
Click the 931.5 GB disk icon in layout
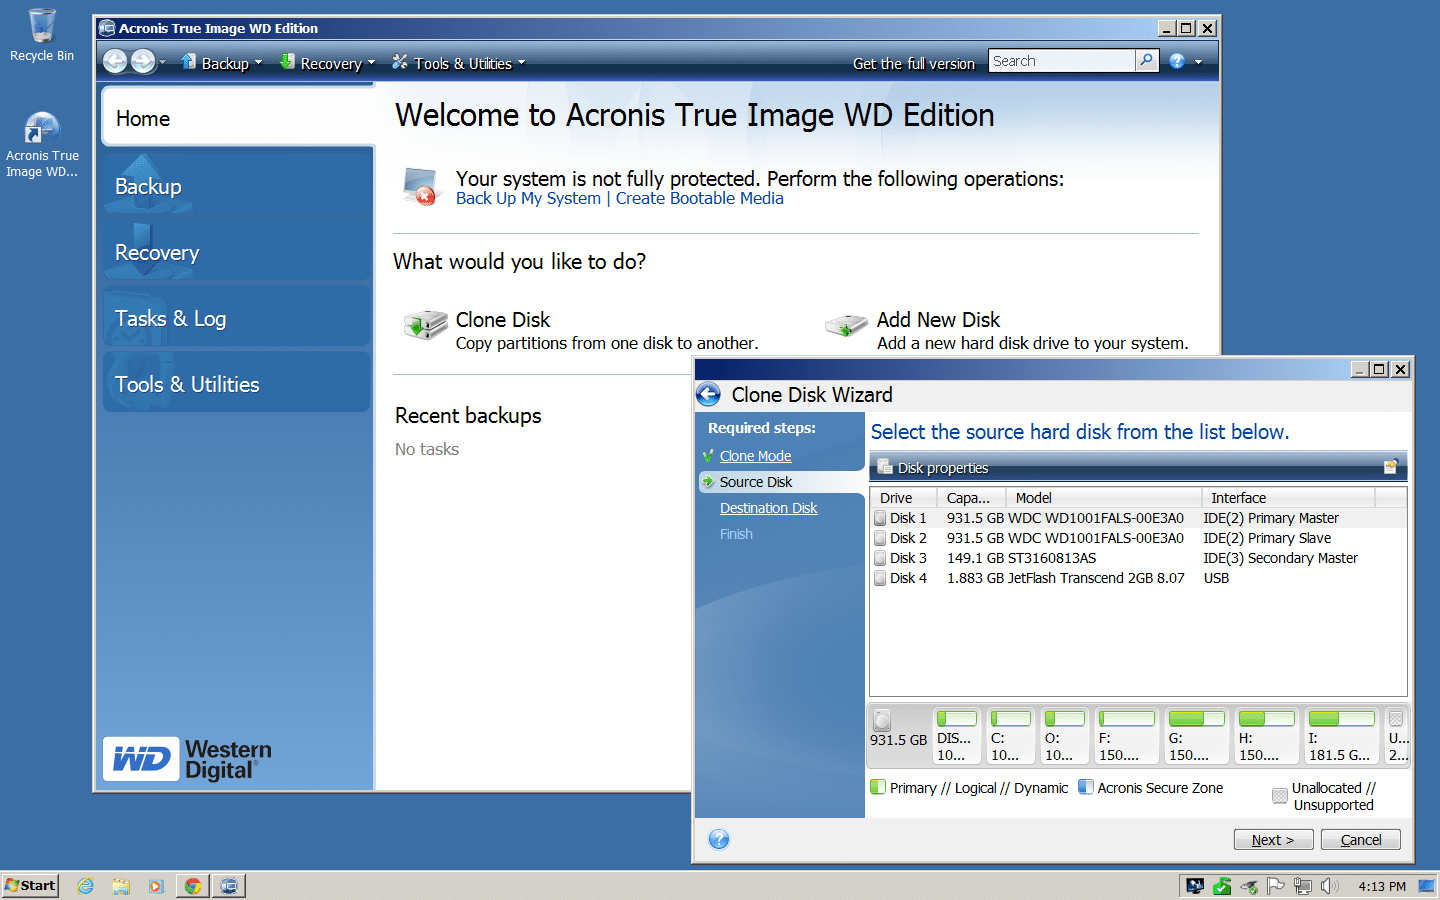[x=883, y=720]
